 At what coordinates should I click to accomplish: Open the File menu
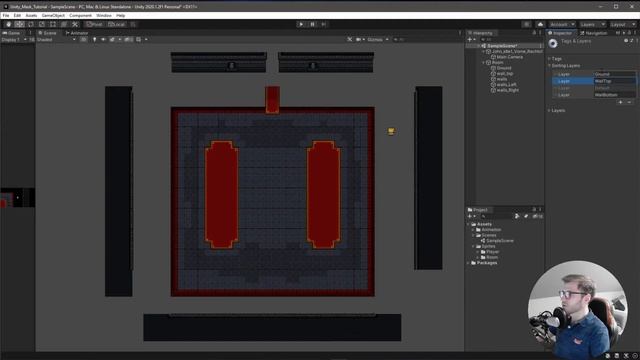tap(6, 16)
